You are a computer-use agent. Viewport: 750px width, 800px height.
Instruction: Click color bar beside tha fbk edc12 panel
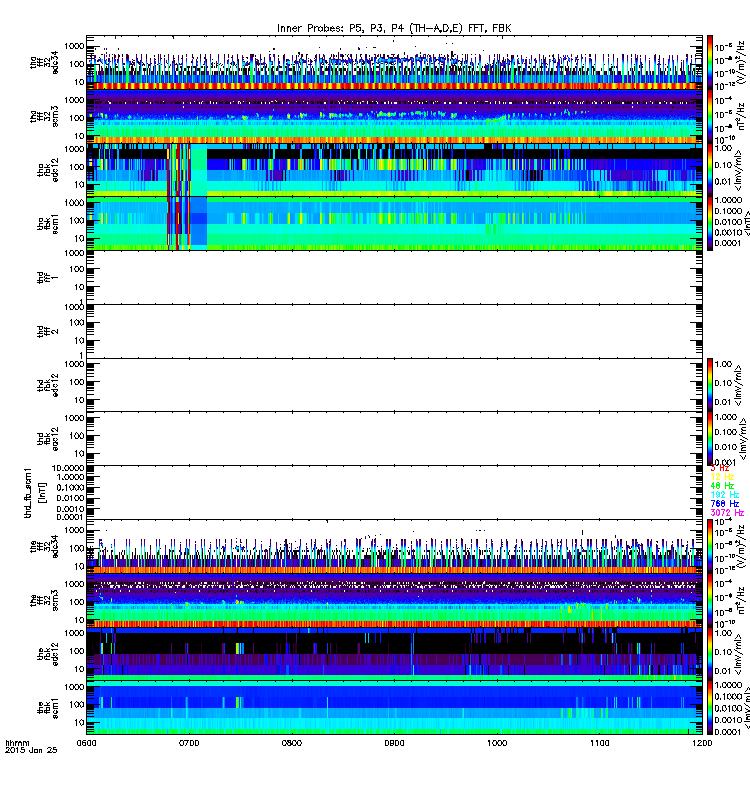coord(709,170)
